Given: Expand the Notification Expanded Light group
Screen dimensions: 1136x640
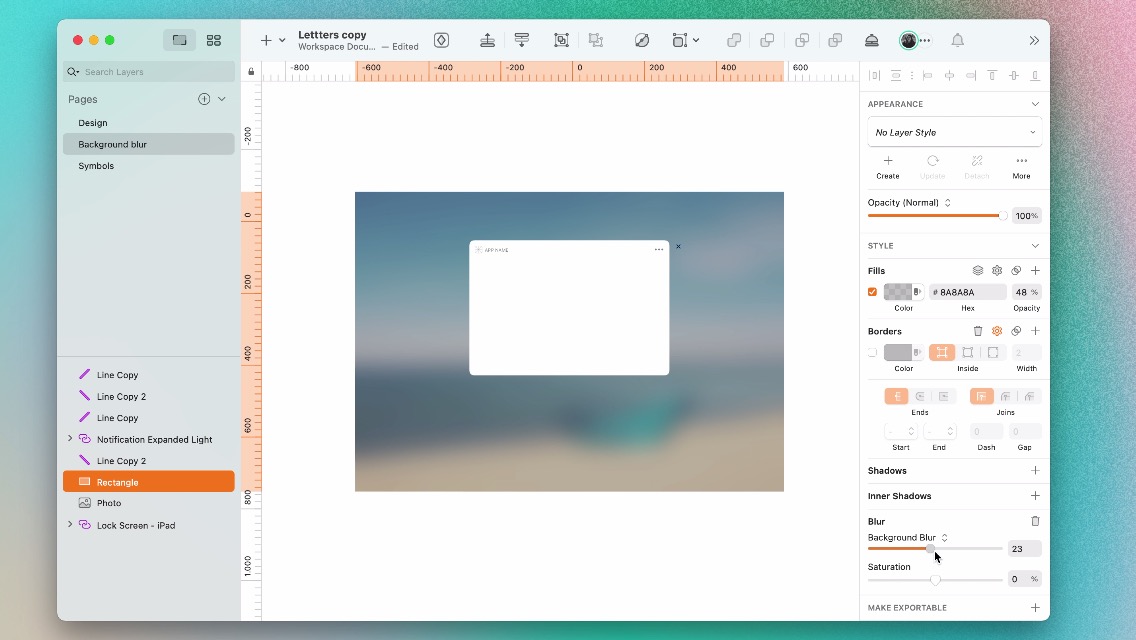Looking at the screenshot, I should click(70, 439).
